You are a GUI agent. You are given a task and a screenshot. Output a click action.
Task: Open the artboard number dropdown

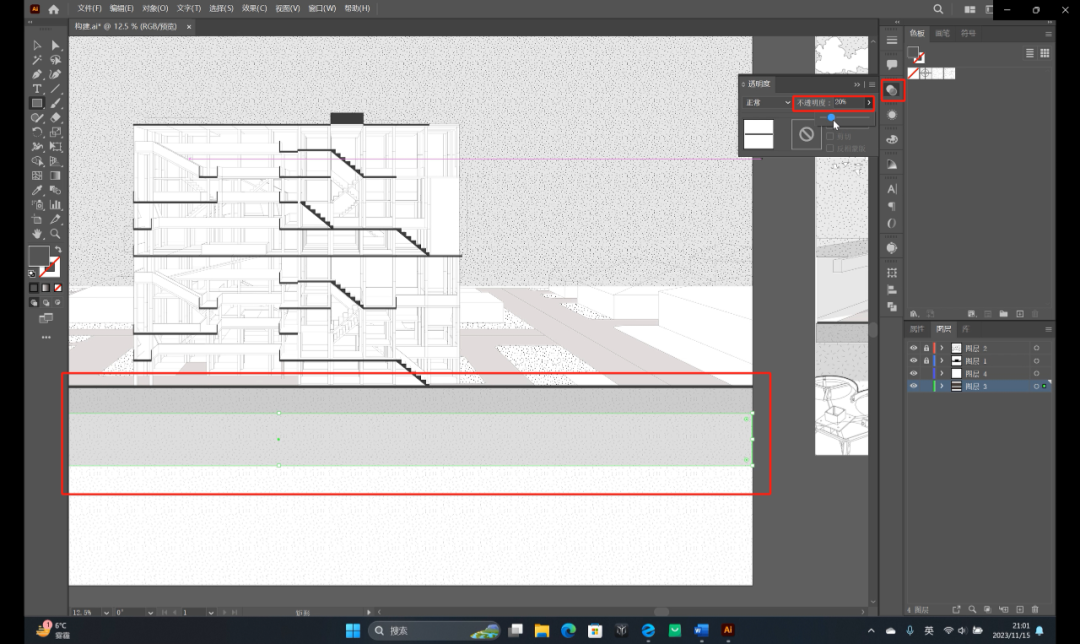point(211,612)
